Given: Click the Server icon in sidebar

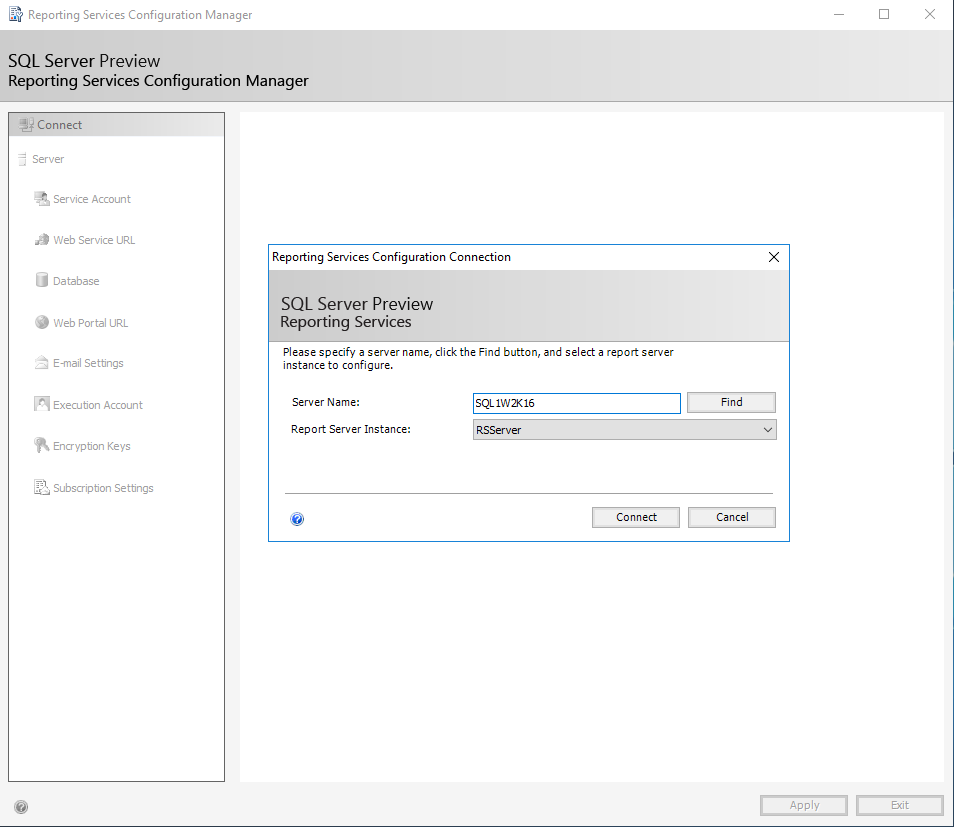Looking at the screenshot, I should point(23,159).
